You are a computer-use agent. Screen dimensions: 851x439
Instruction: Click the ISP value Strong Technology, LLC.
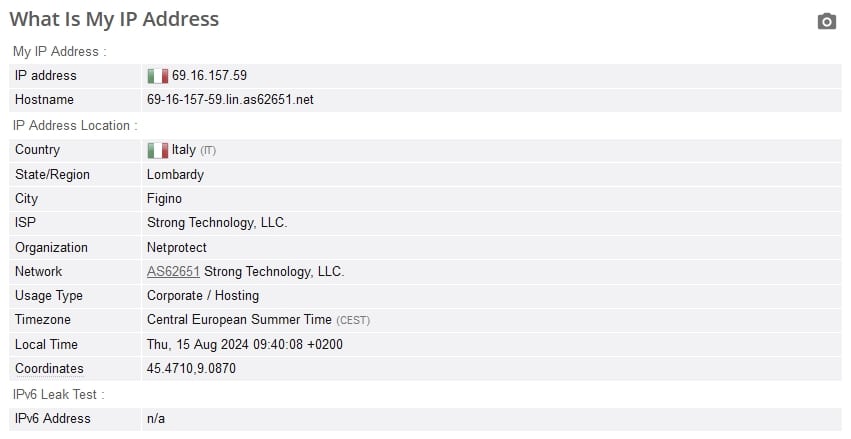tap(217, 222)
